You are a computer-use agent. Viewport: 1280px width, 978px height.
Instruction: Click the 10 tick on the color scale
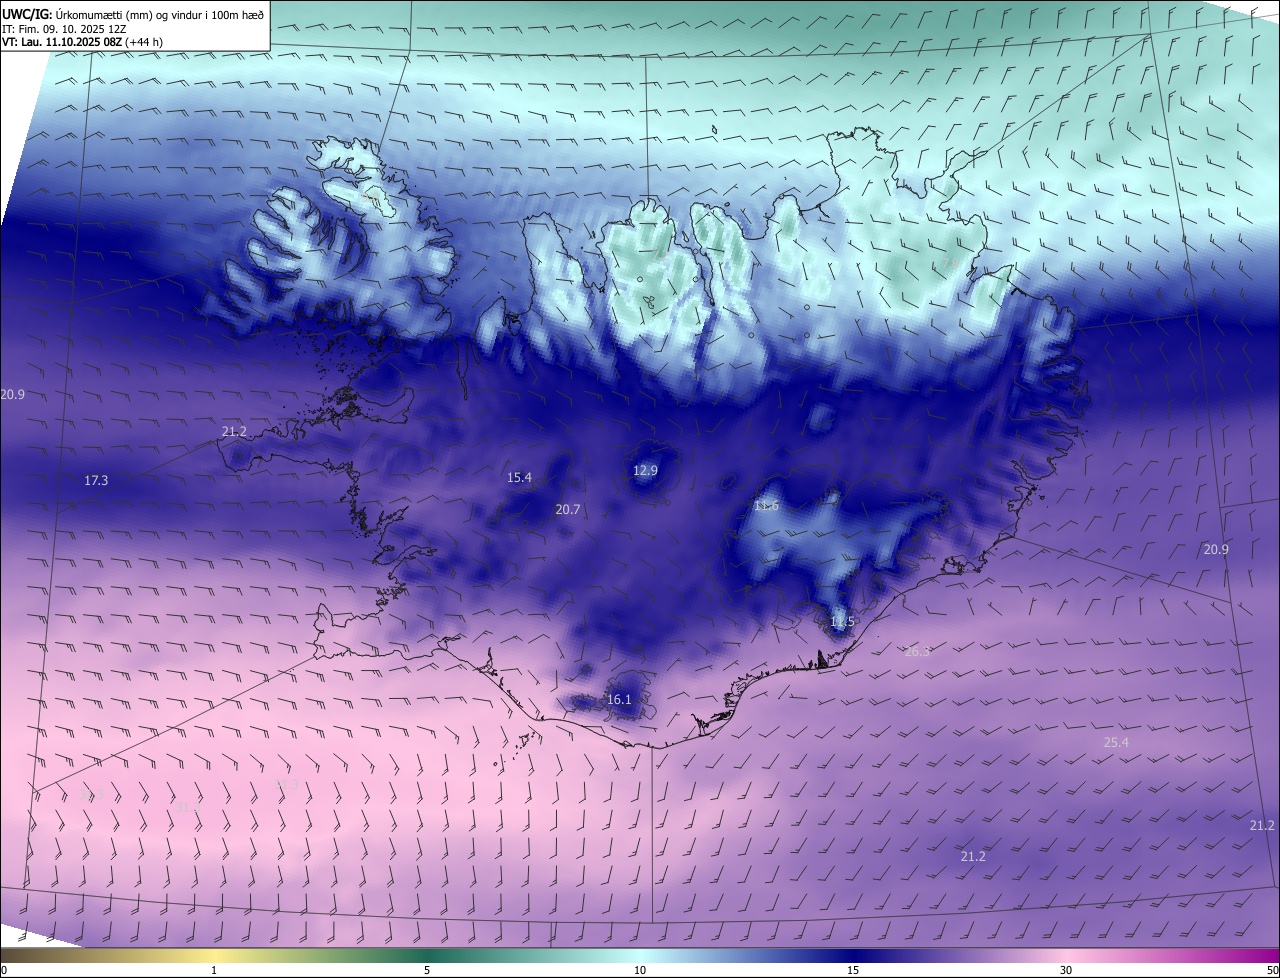pos(640,970)
